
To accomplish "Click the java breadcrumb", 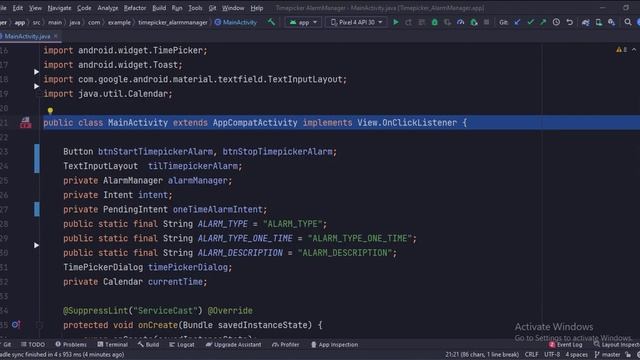I will coord(75,22).
